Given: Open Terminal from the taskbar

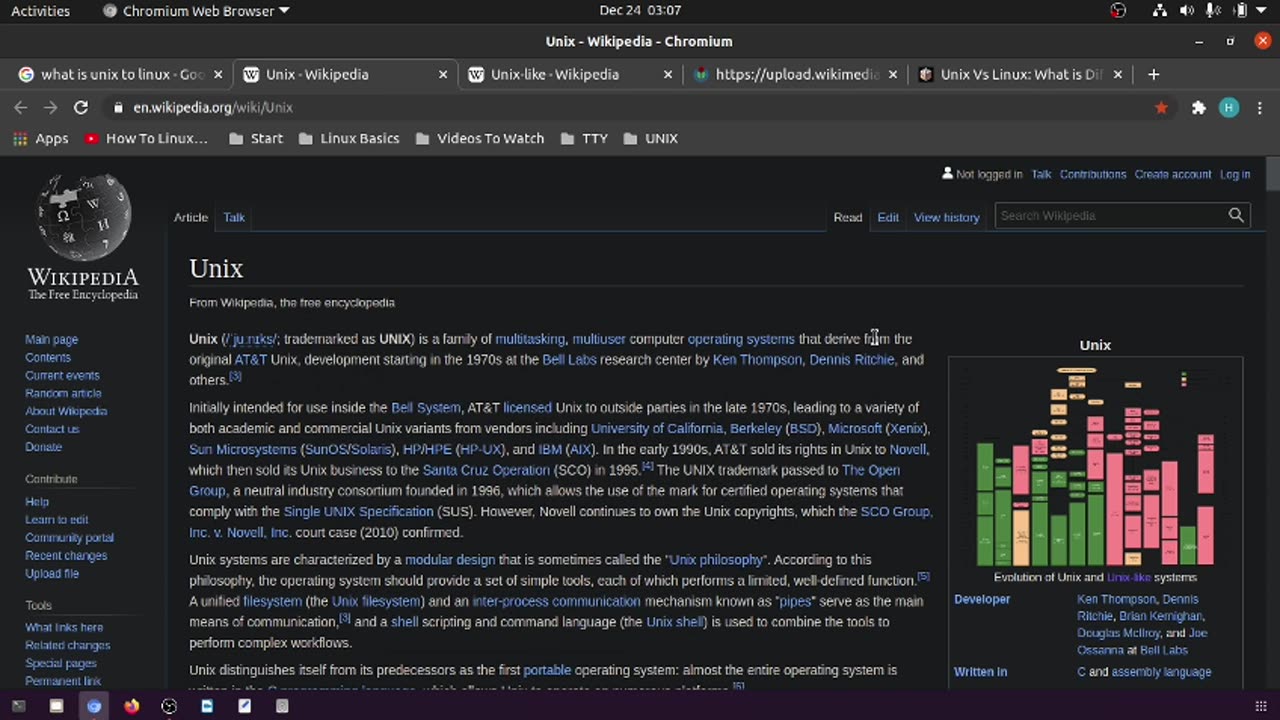Looking at the screenshot, I should [x=19, y=706].
